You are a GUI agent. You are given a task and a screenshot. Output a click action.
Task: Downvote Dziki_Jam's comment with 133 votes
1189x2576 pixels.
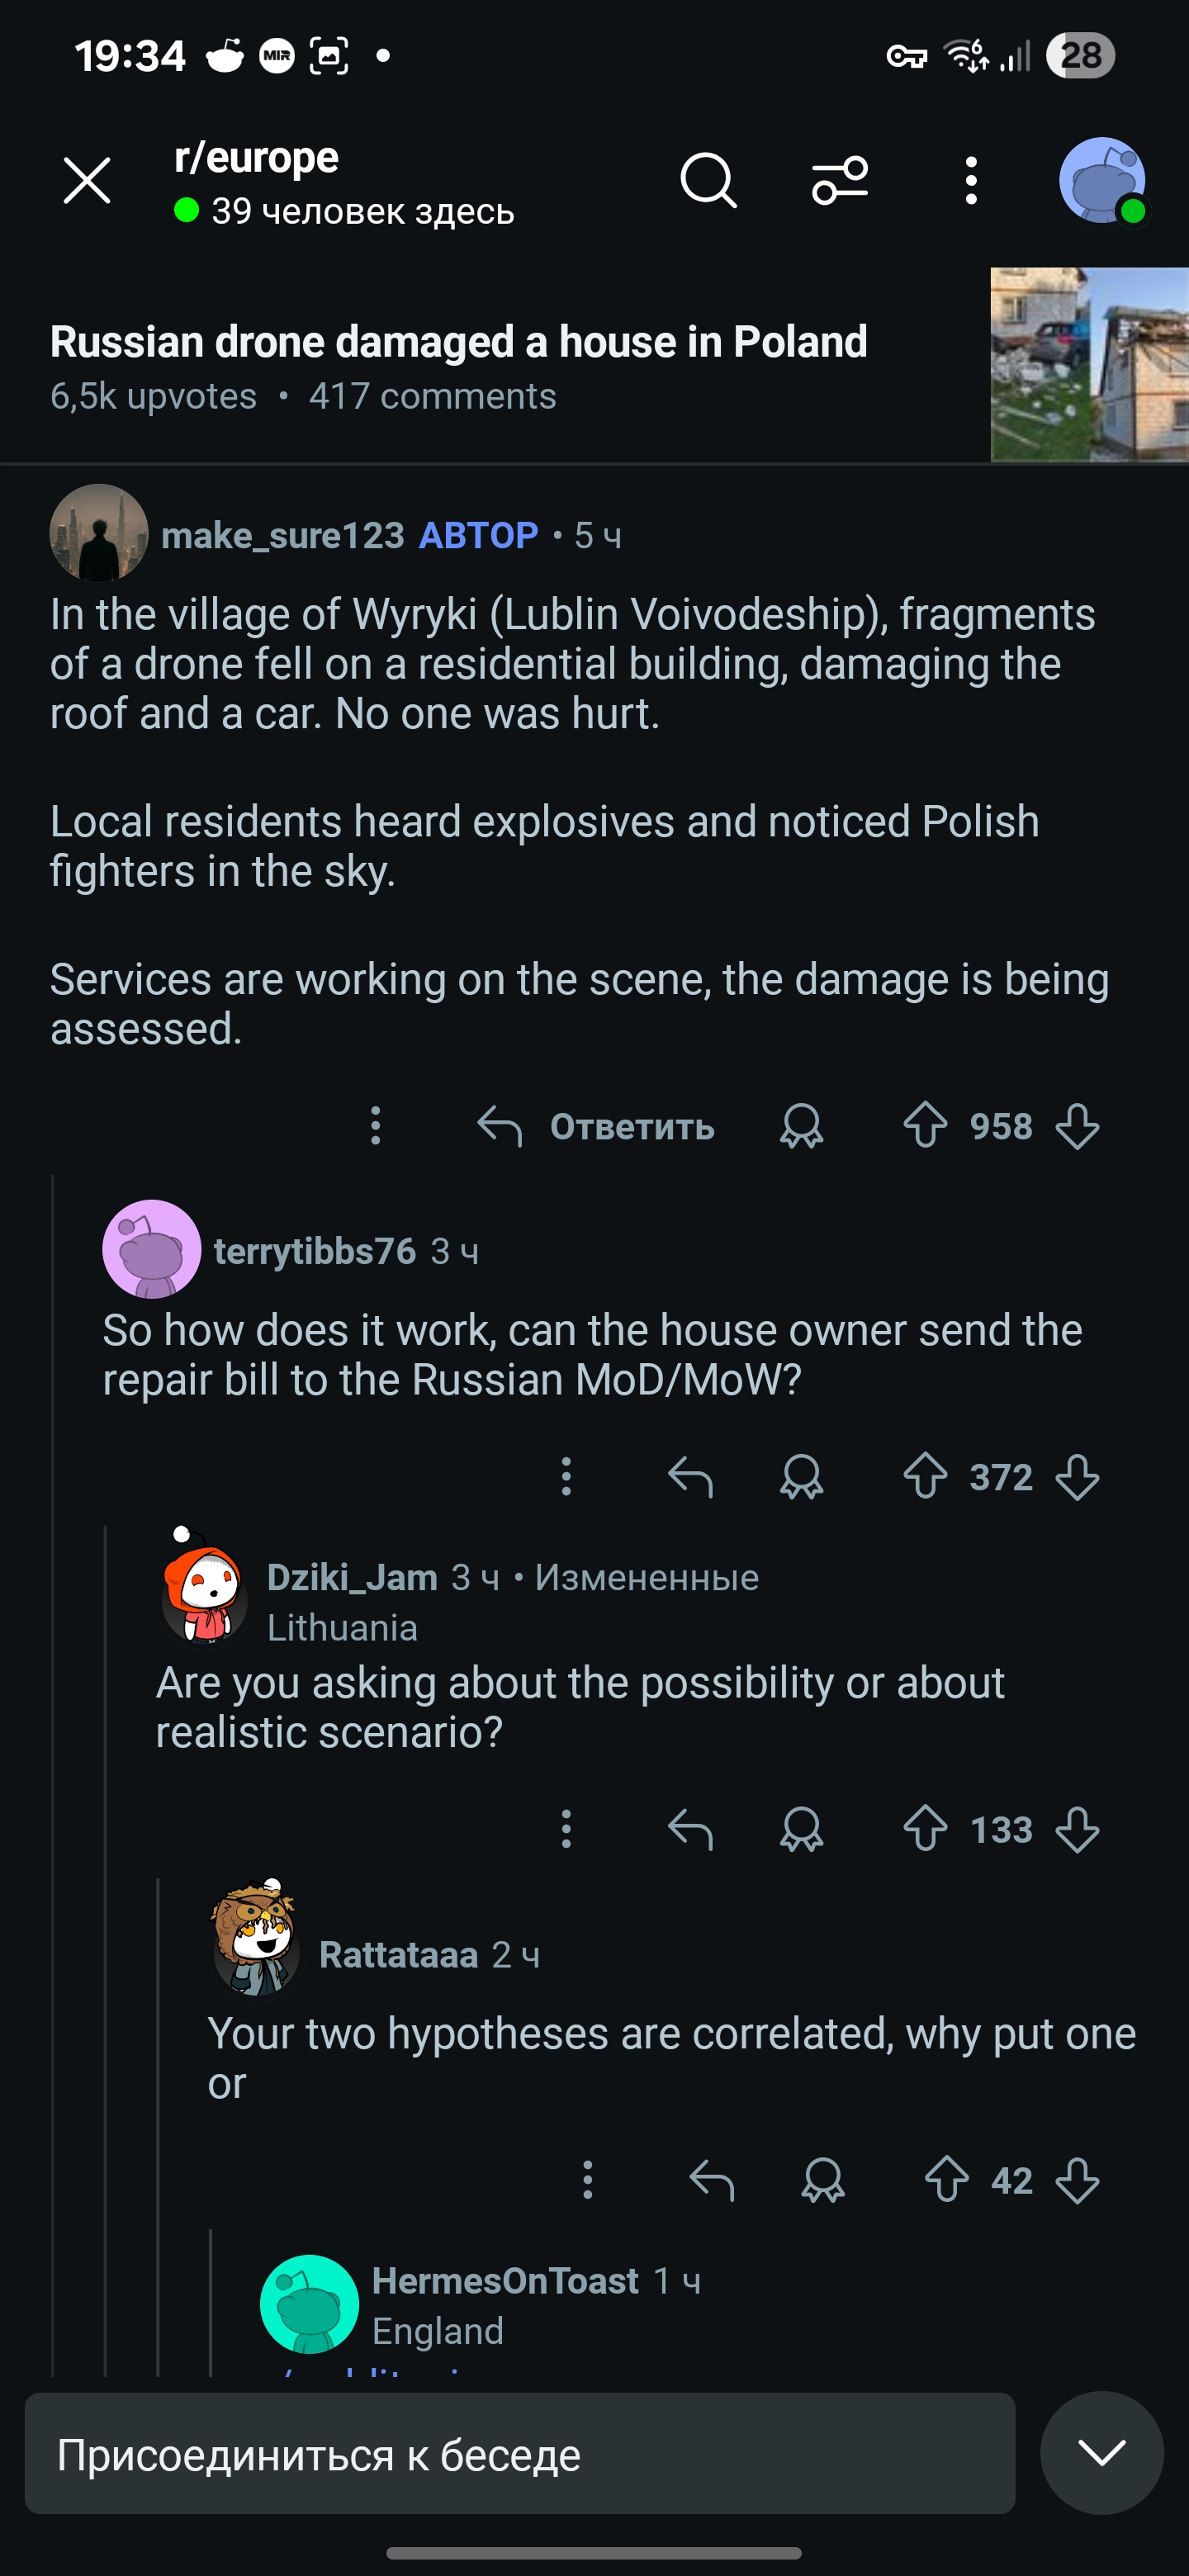(1077, 1830)
